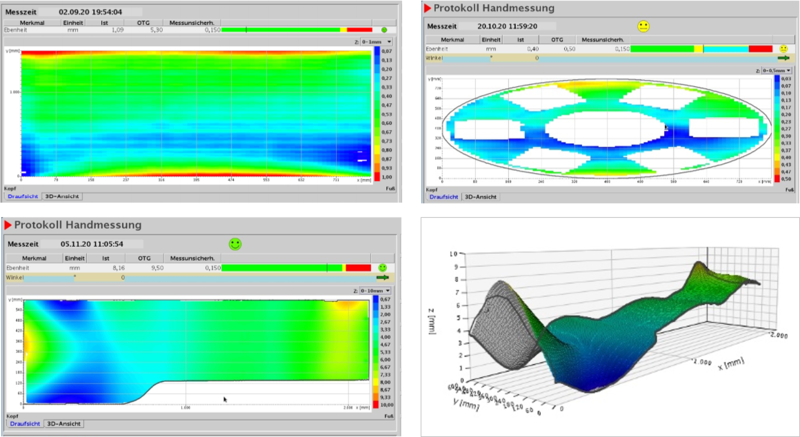Viewport: 800px width, 437px height.
Task: Click the tolerance bar in the 8,16 Ebenheit row
Action: 296,268
